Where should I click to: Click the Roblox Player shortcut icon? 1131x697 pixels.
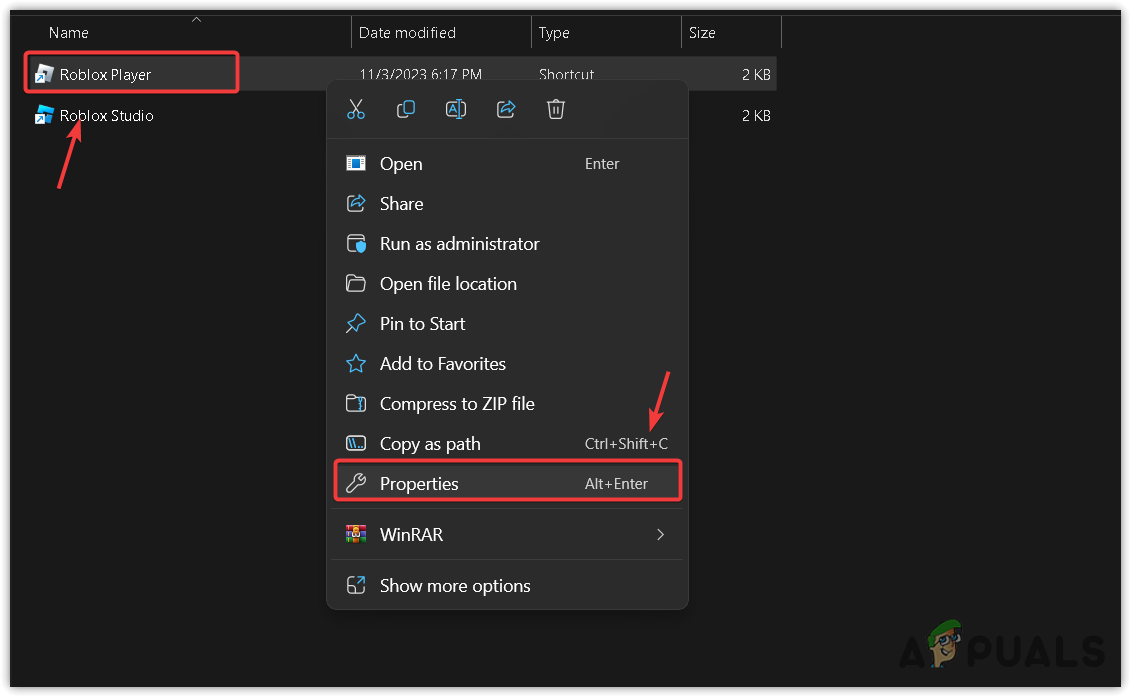click(x=44, y=74)
